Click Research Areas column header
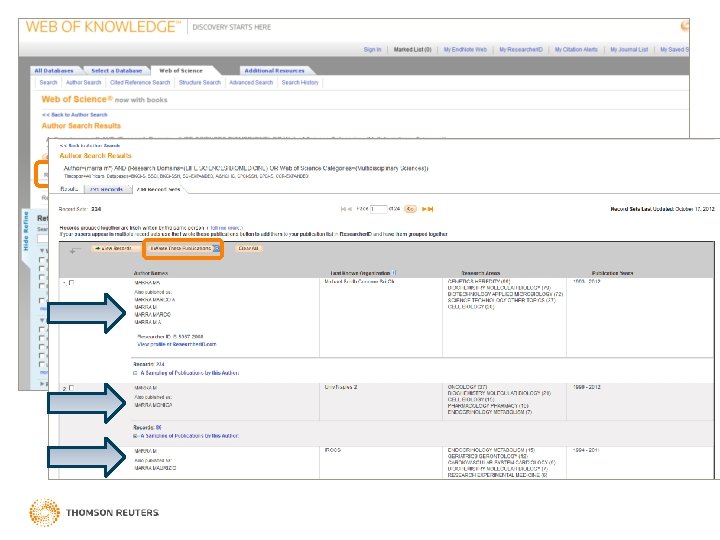Screen dimensions: 720x540 [481, 273]
